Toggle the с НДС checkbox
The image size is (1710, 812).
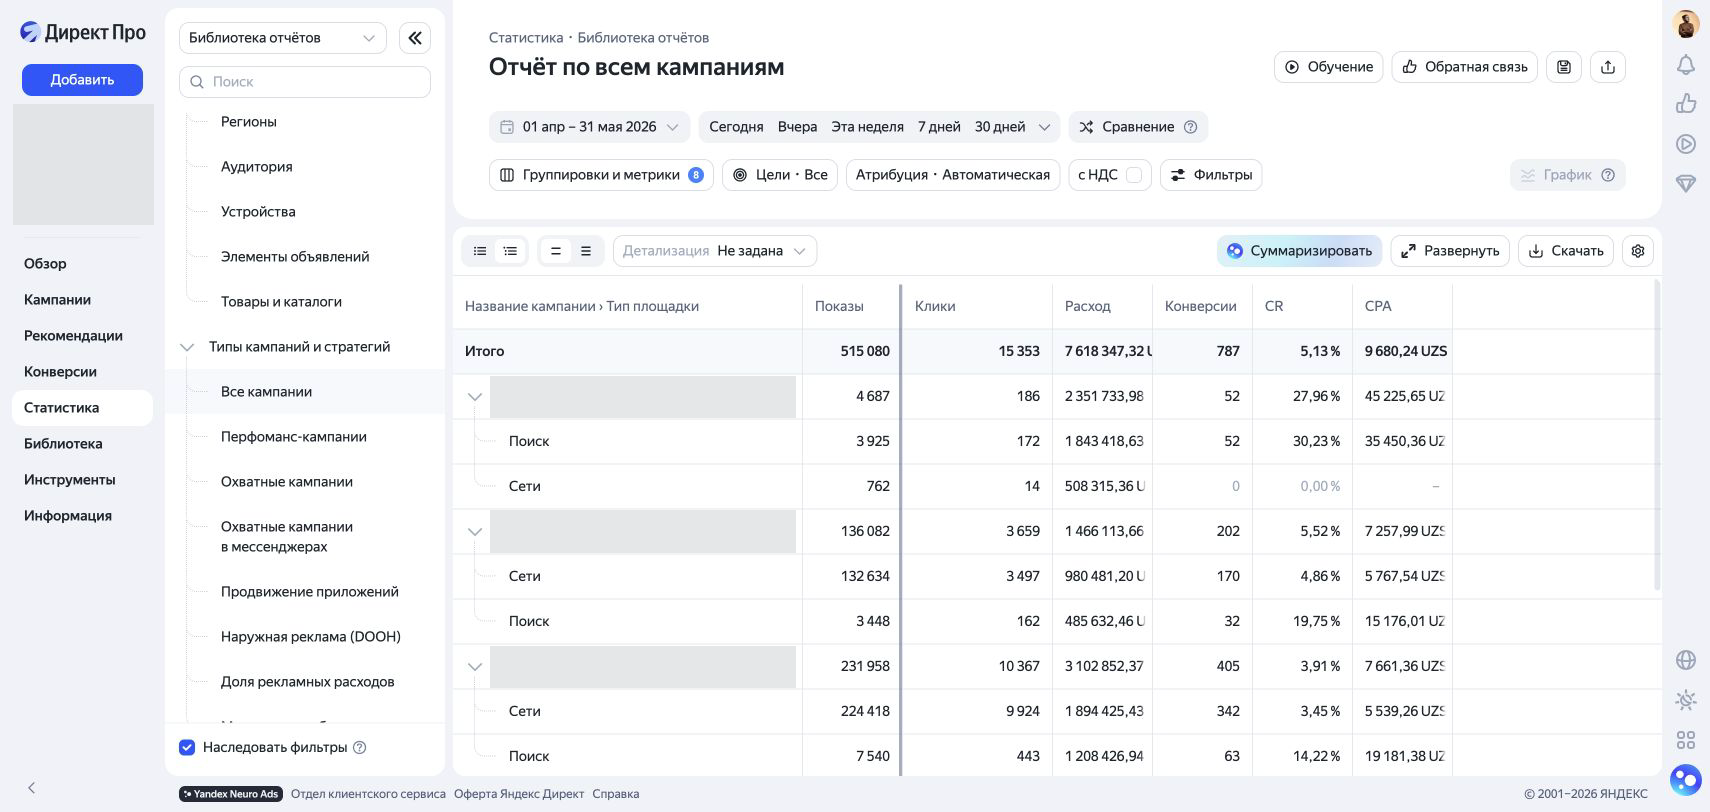[x=1134, y=175]
